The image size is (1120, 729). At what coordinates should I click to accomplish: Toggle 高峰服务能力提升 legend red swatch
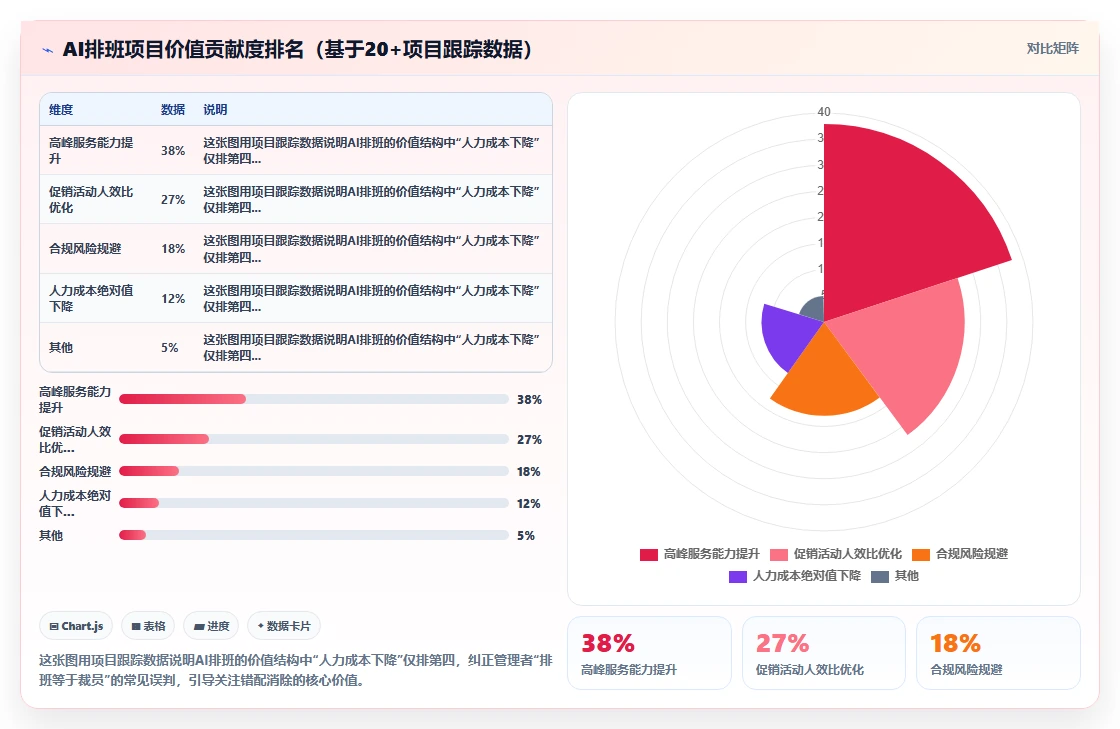coord(649,555)
